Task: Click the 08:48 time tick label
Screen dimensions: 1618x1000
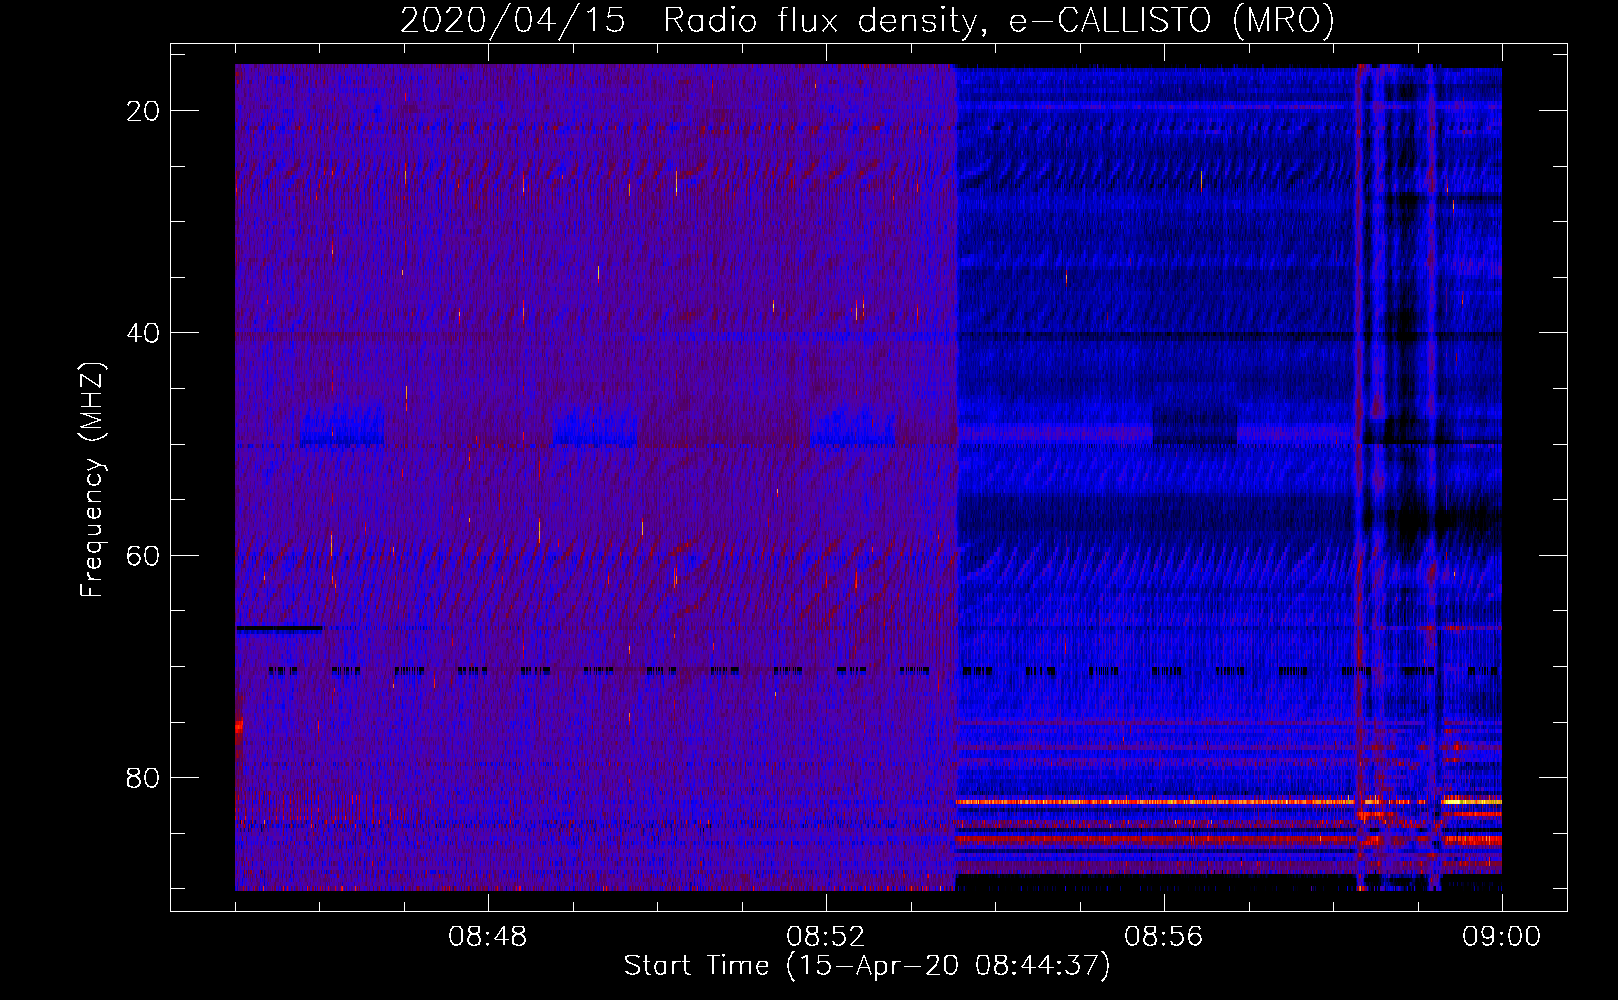Action: (x=488, y=937)
